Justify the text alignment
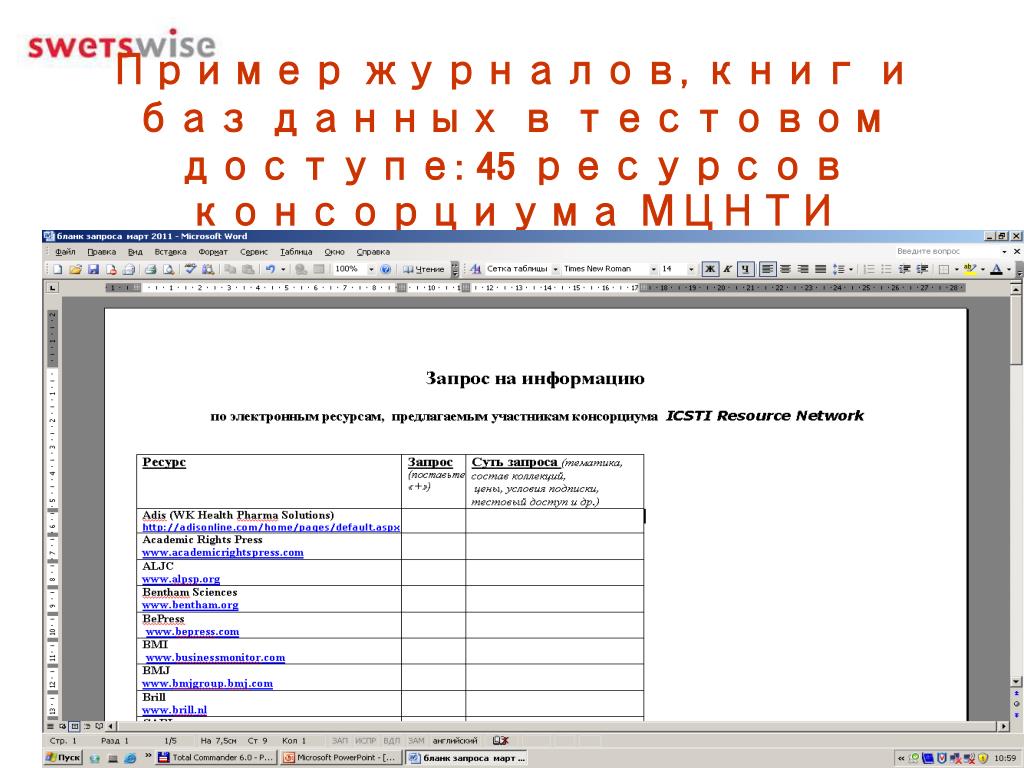The image size is (1024, 768). pos(821,269)
